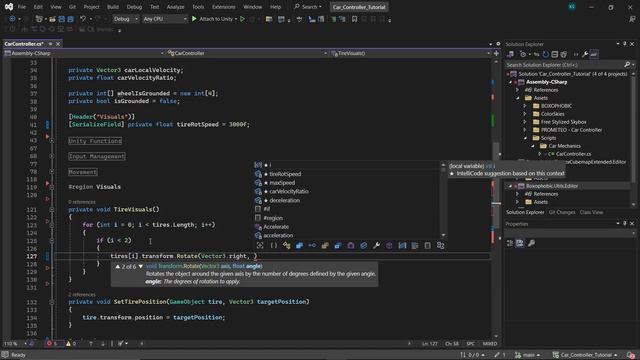Viewport: 640px width, 360px height.
Task: Open the Analyze menu
Action: point(175,7)
